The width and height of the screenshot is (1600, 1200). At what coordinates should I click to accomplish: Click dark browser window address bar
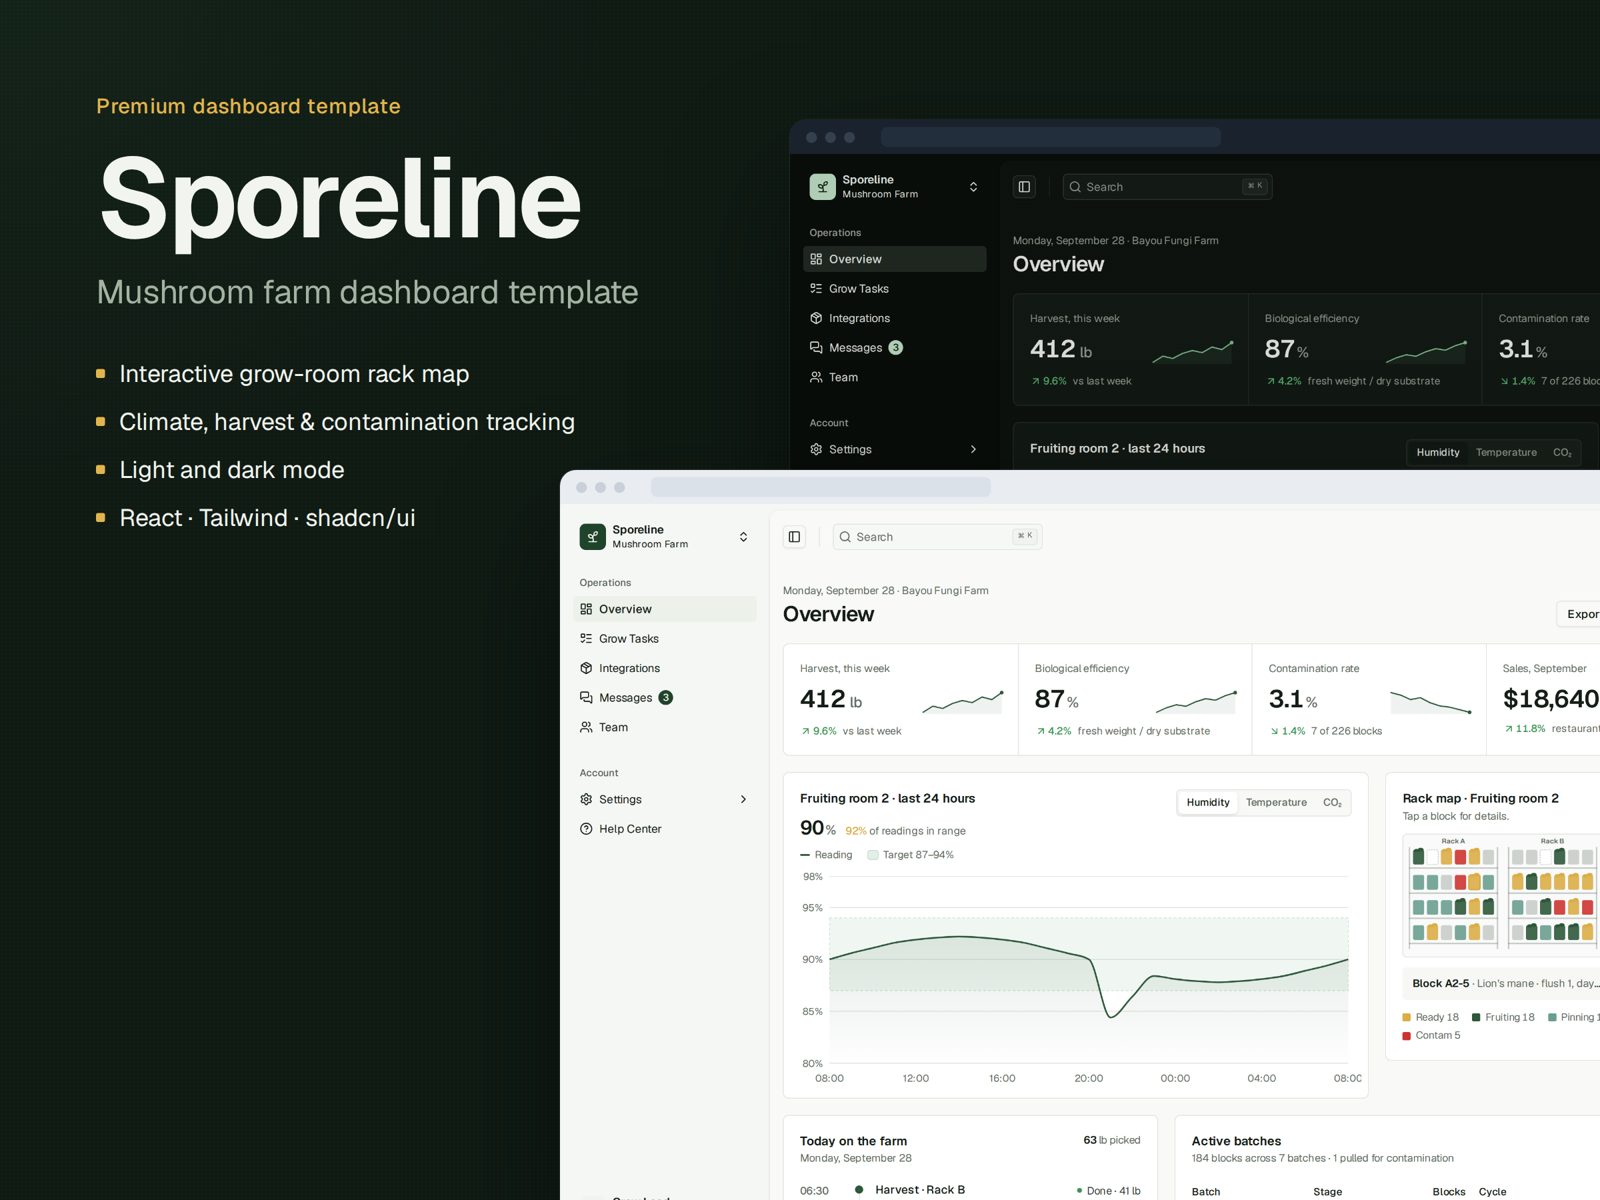point(1051,137)
